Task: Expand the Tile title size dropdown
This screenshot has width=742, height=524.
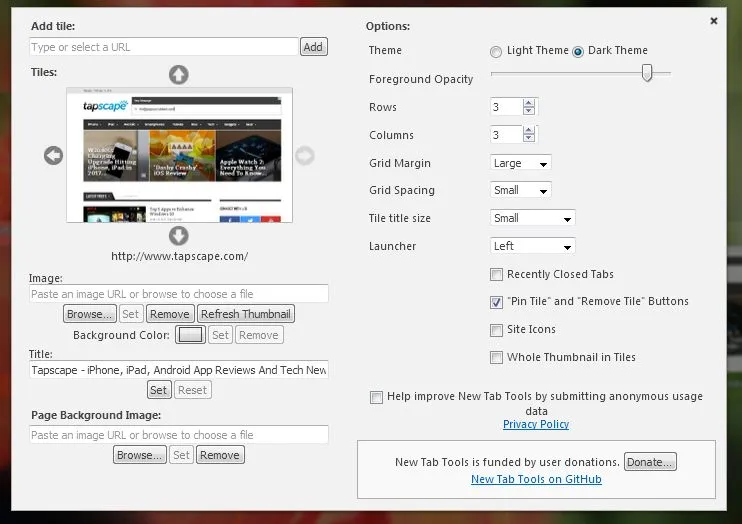Action: tap(533, 218)
